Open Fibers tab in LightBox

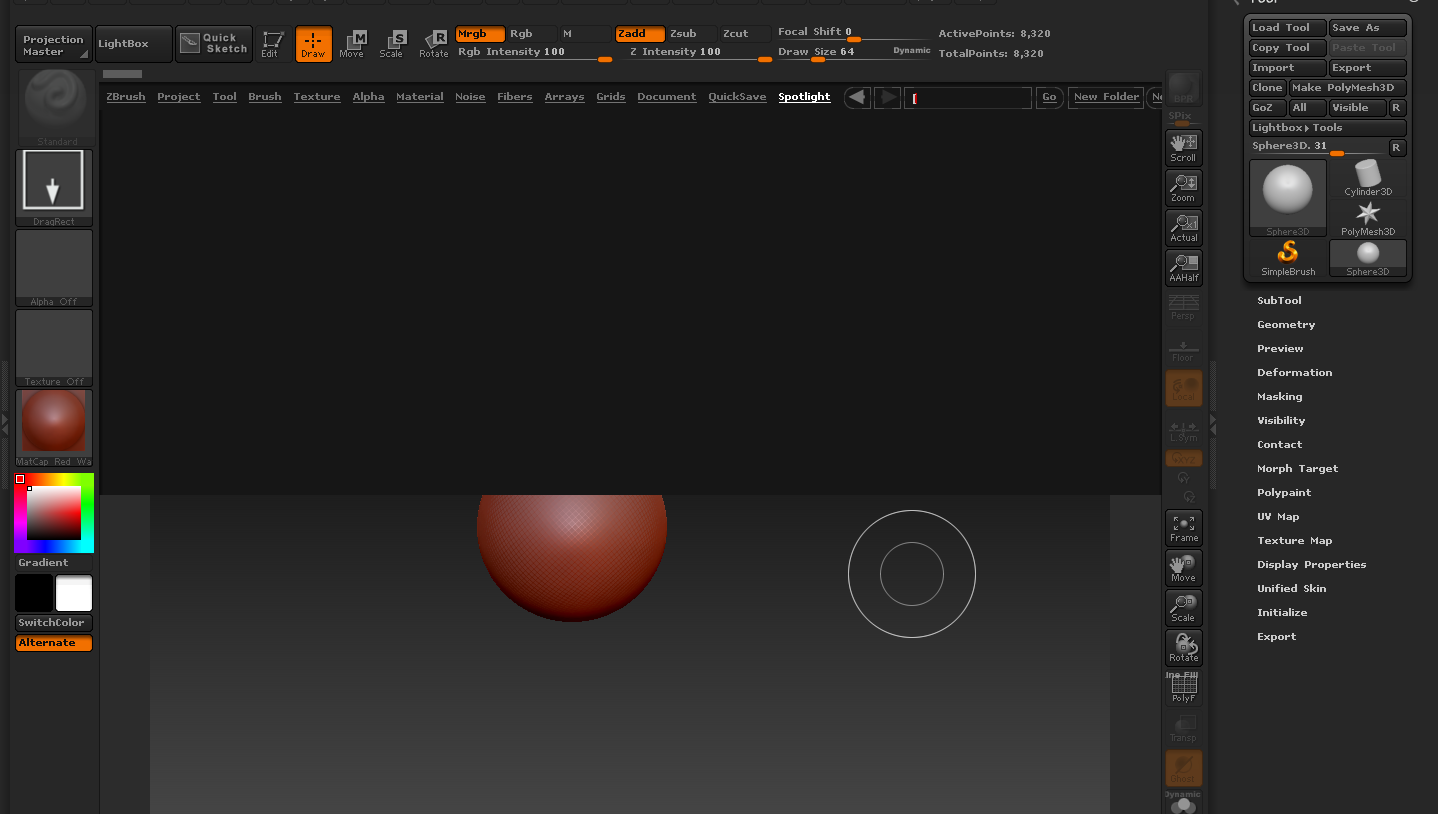tap(515, 97)
